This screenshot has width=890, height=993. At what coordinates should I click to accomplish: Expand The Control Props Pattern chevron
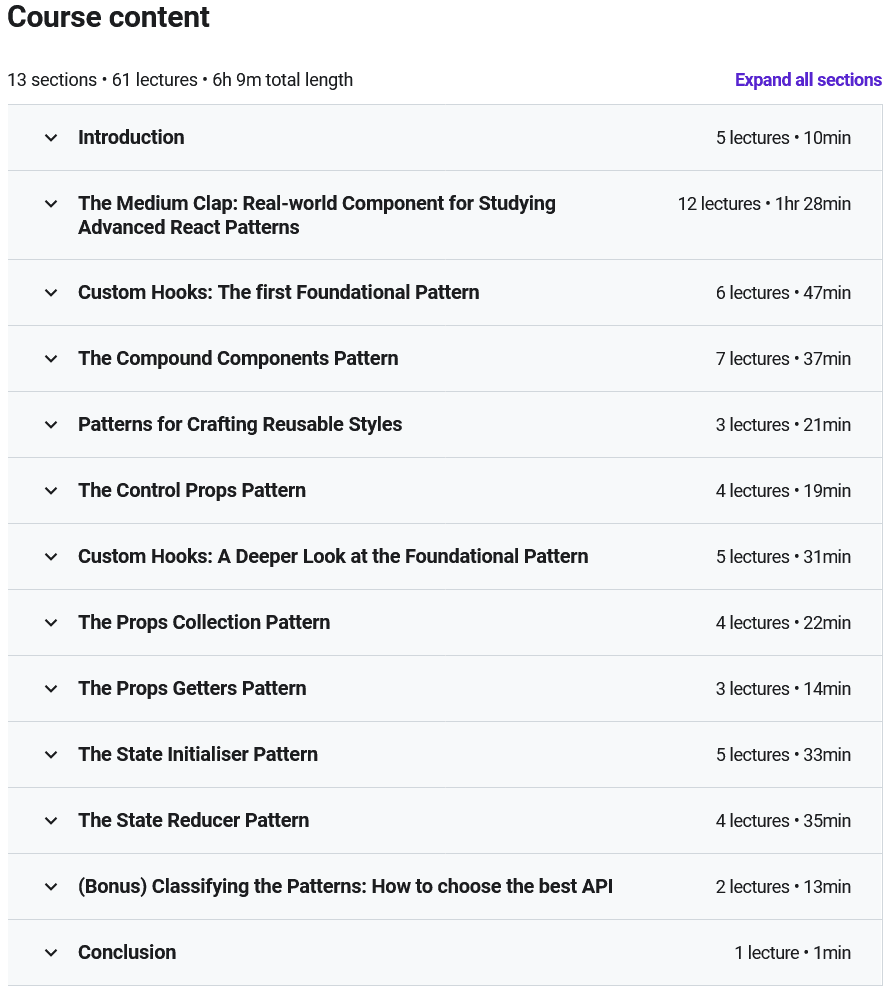[x=51, y=491]
